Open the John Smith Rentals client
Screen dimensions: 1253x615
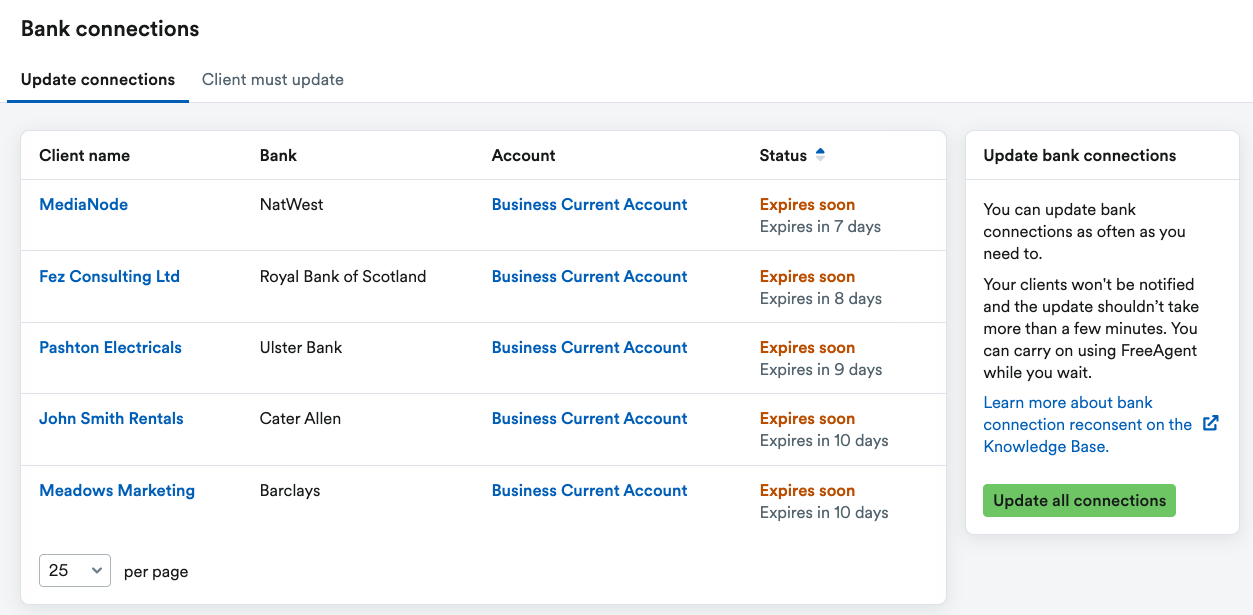tap(111, 418)
